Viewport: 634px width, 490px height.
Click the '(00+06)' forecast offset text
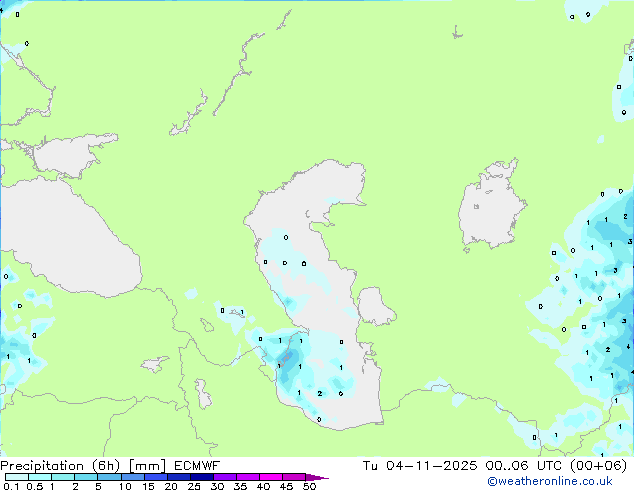pos(598,466)
